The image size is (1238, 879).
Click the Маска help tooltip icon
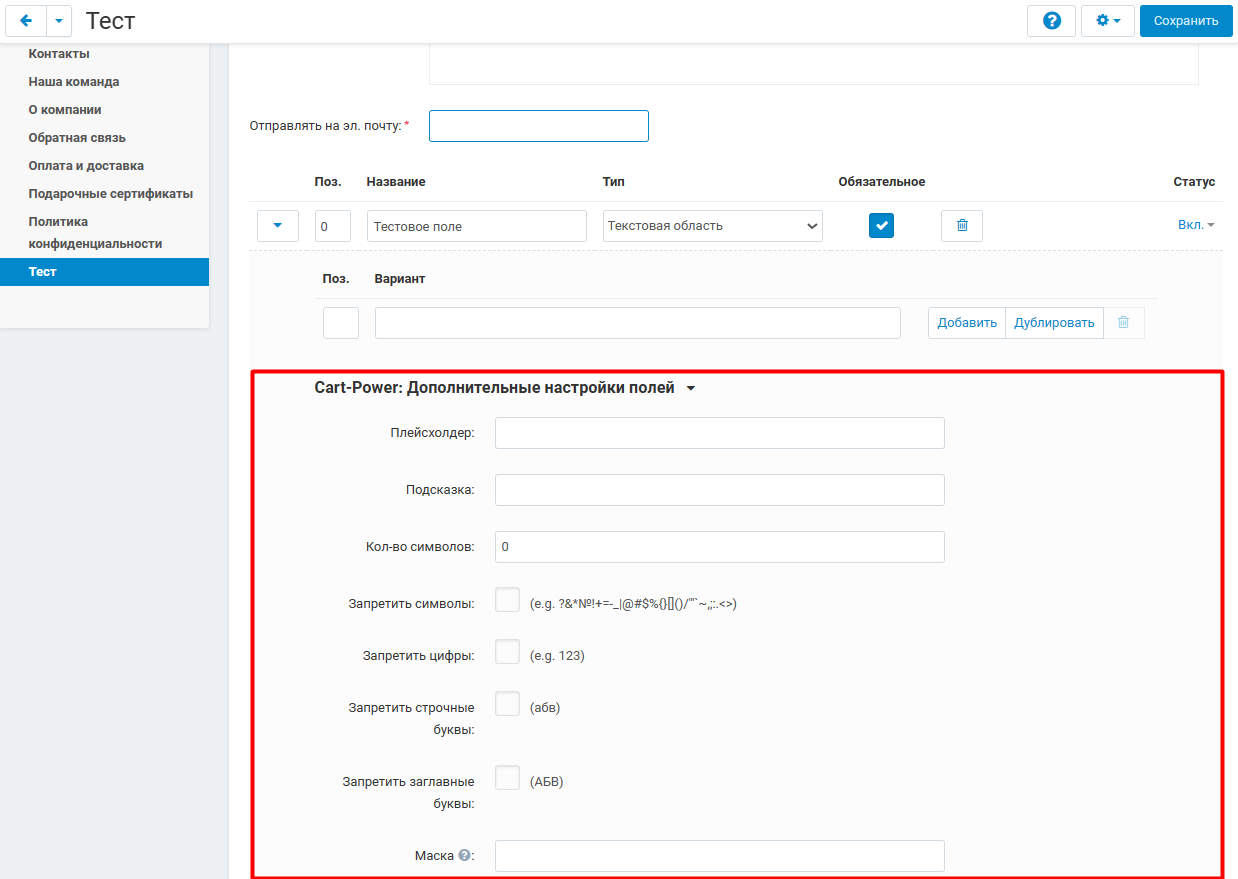click(464, 856)
